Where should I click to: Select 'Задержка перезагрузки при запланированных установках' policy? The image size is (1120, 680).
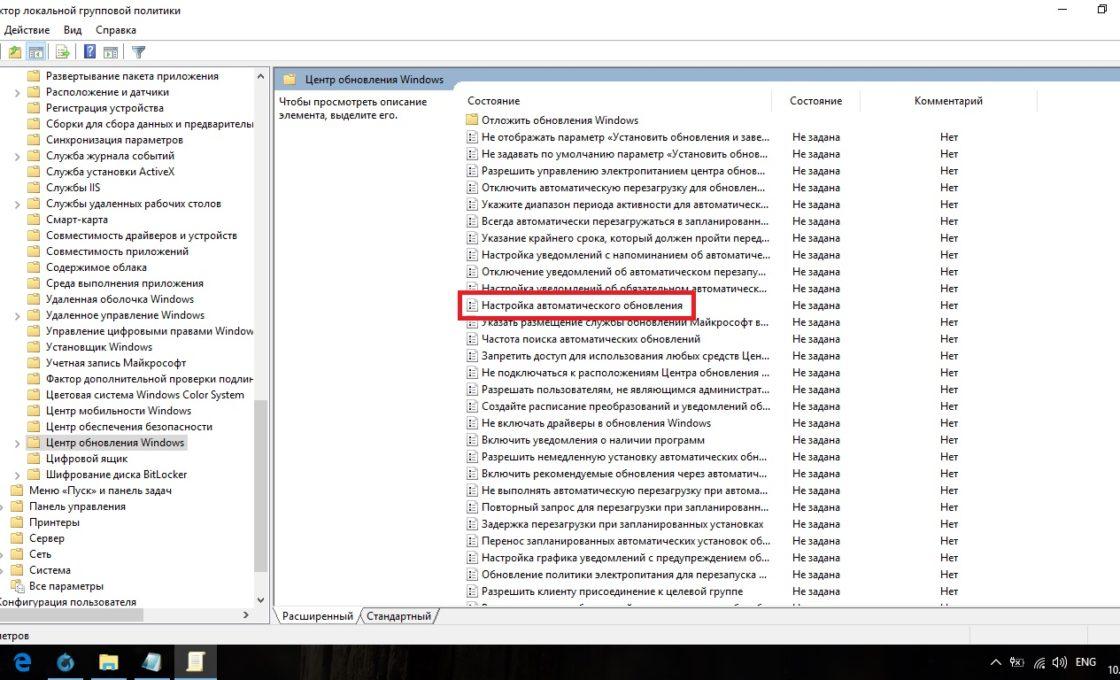coord(622,524)
